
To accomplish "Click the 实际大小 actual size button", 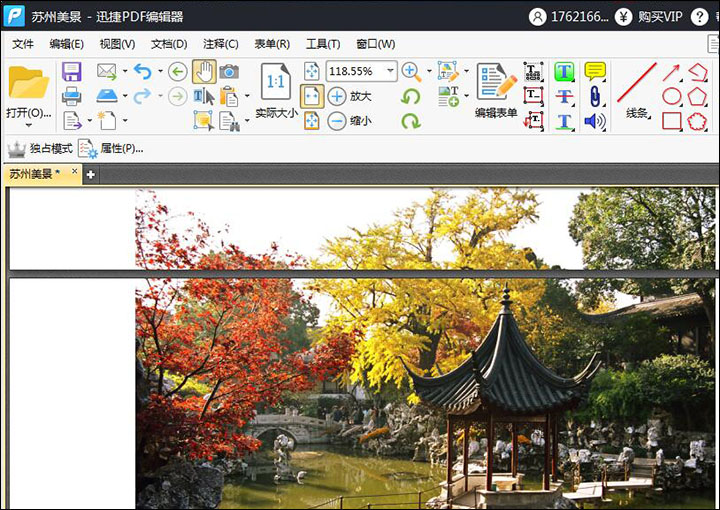I will click(x=276, y=90).
